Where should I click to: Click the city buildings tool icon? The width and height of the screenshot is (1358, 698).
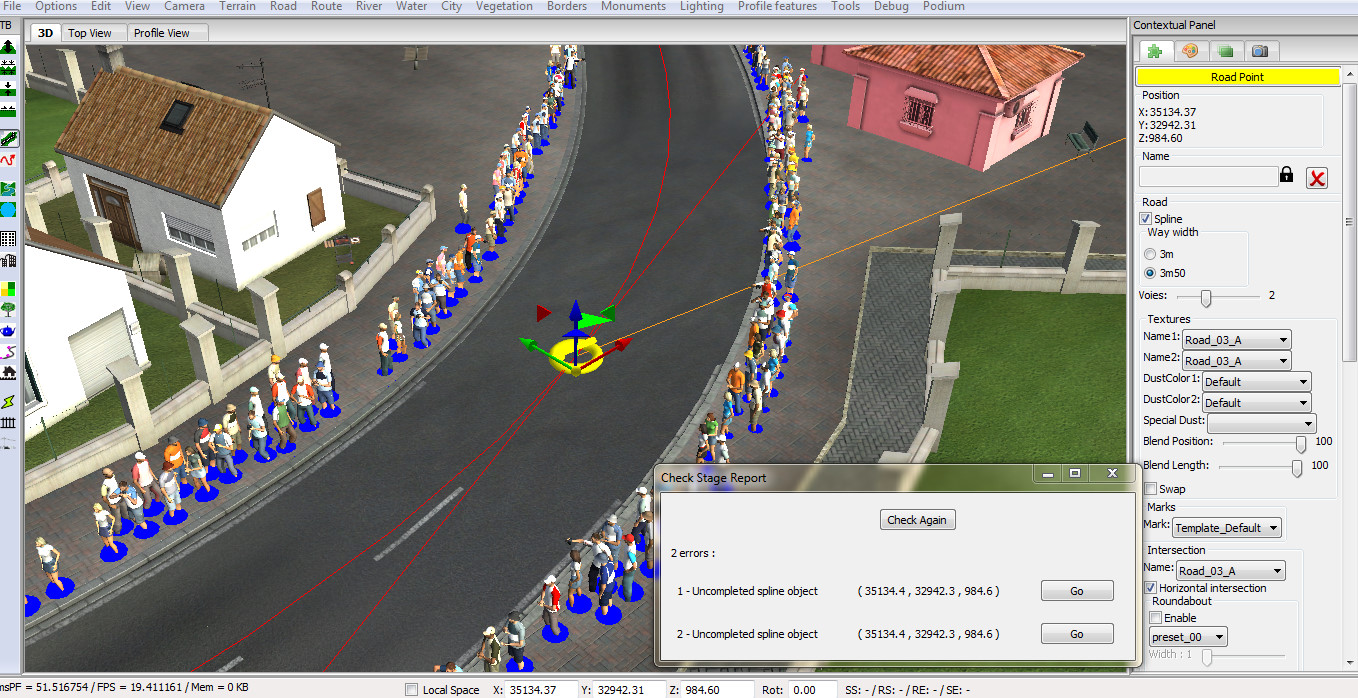click(x=9, y=261)
